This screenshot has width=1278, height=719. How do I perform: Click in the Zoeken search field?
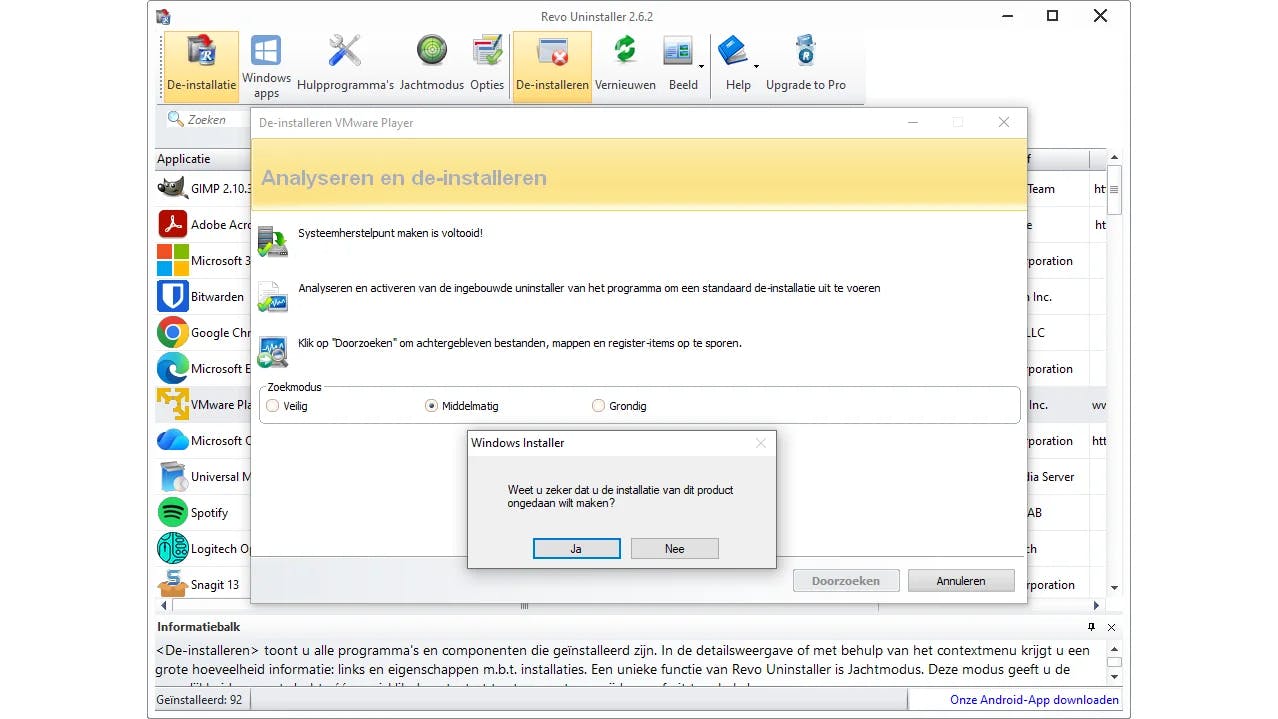[x=206, y=119]
